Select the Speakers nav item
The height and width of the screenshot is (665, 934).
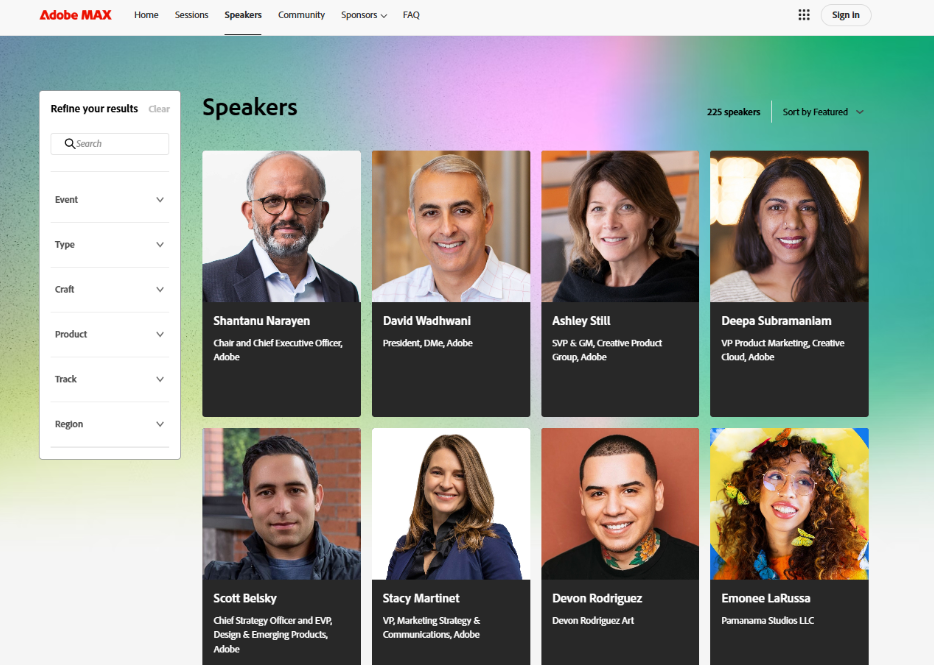243,15
